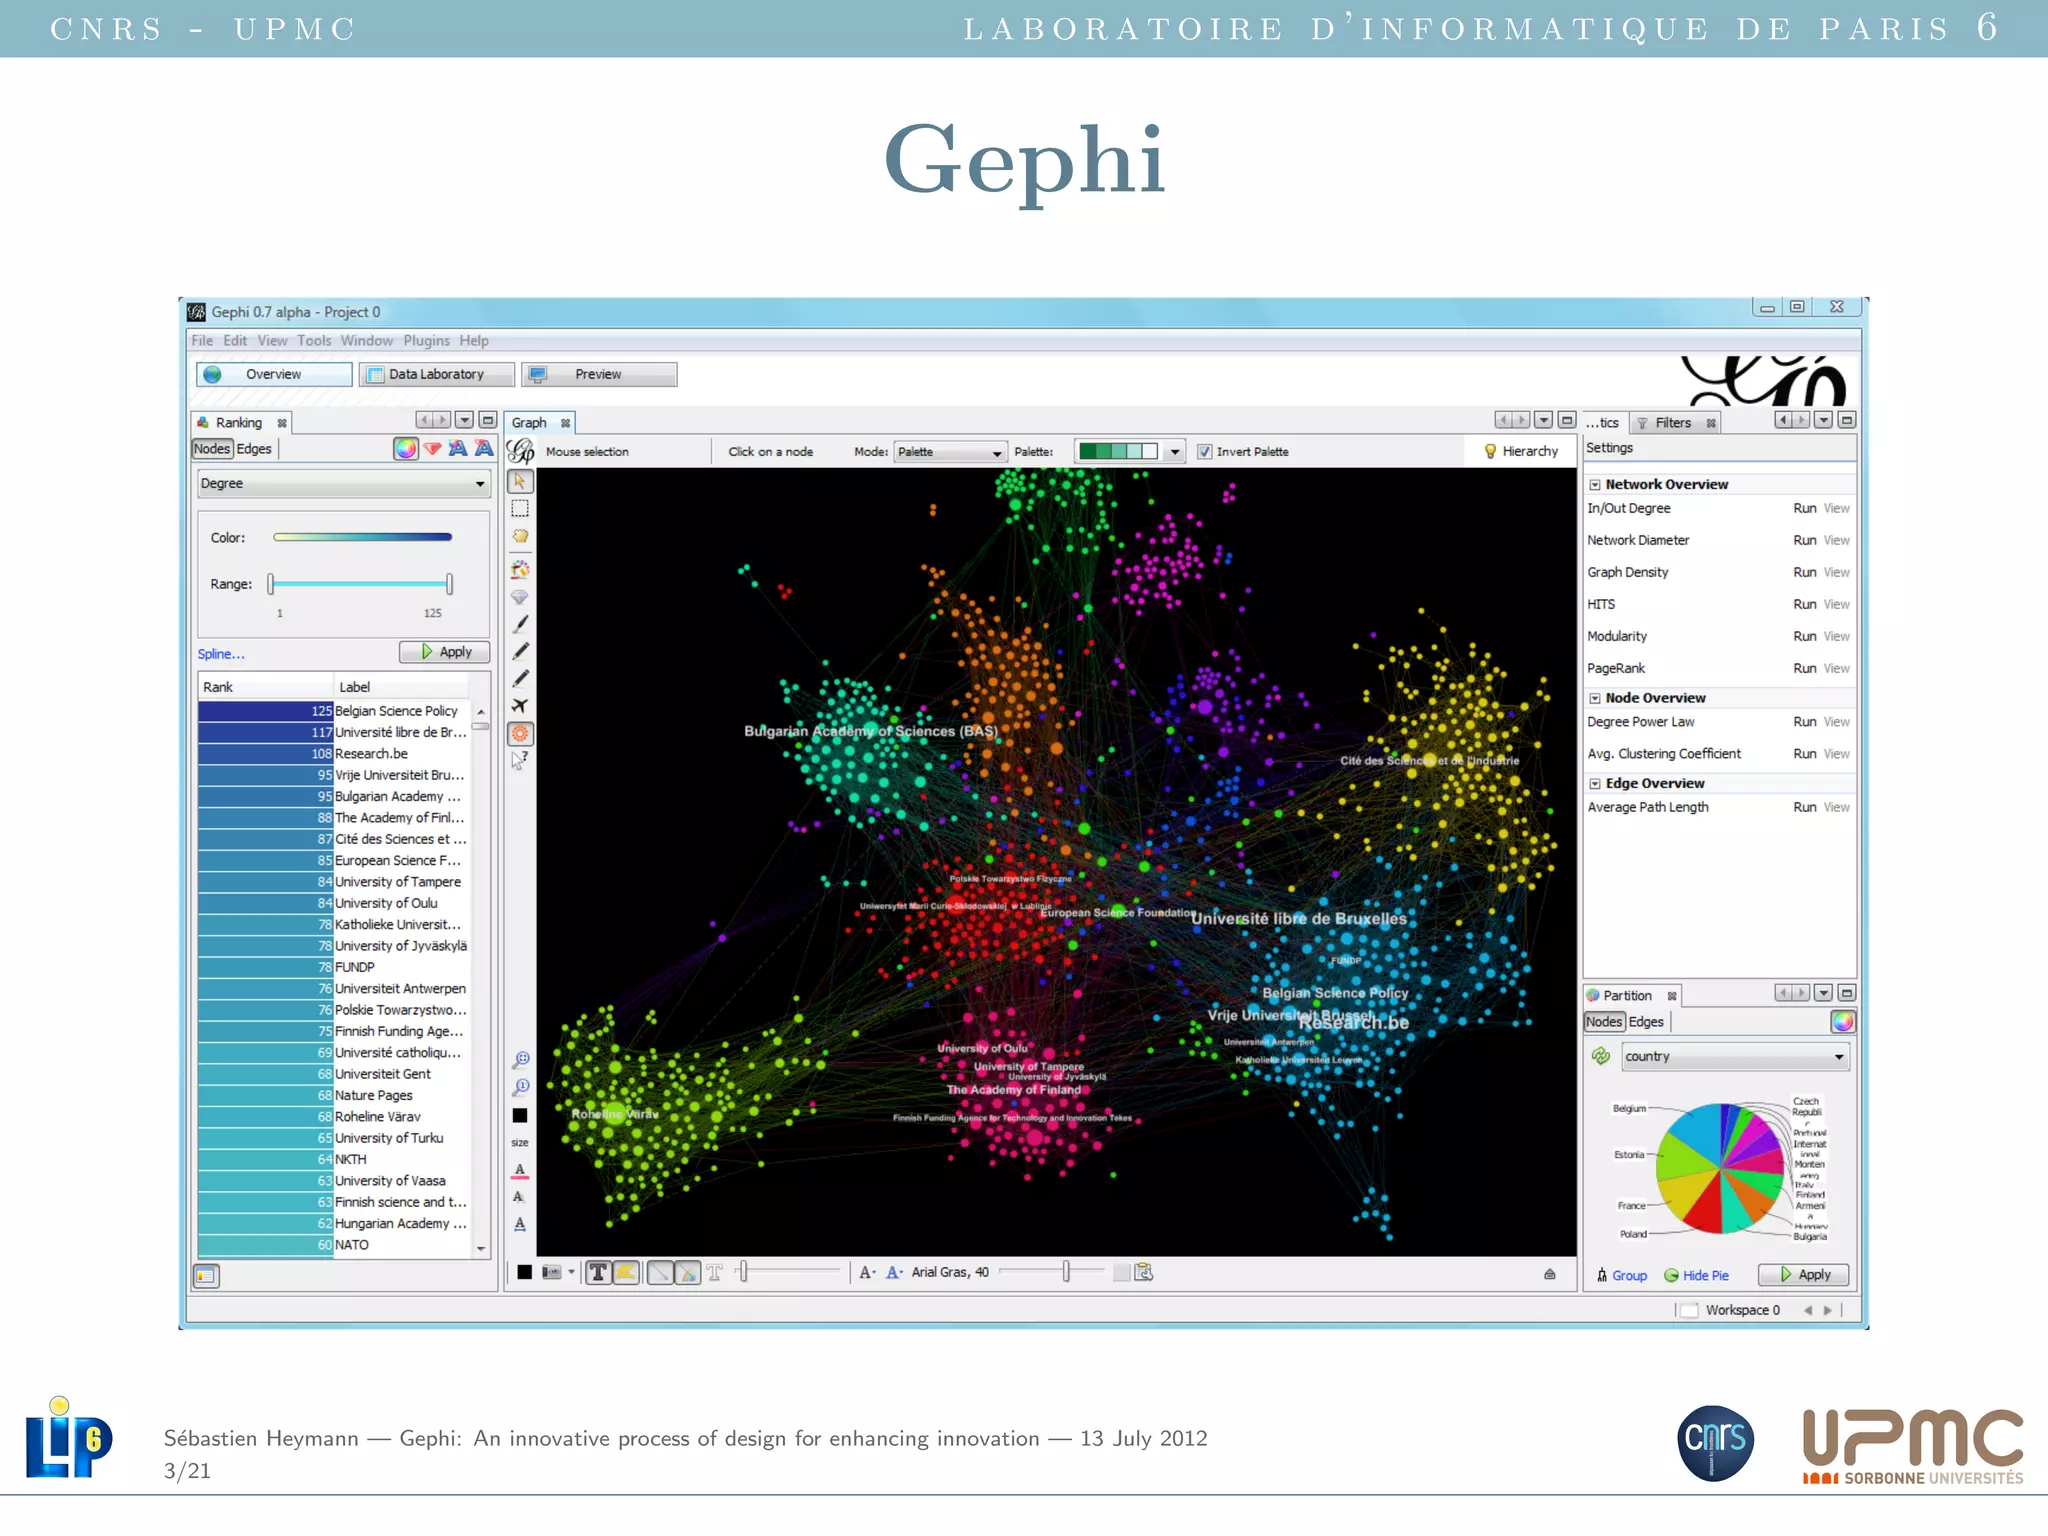Toggle show edge labels button
Screen dimensions: 2048x1536
(x=715, y=1273)
